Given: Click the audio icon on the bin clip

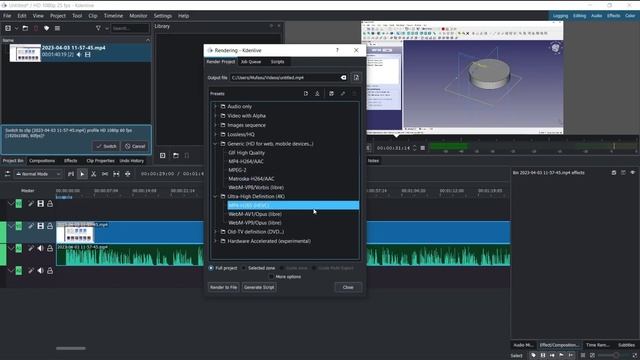Looking at the screenshot, I should [x=79, y=54].
